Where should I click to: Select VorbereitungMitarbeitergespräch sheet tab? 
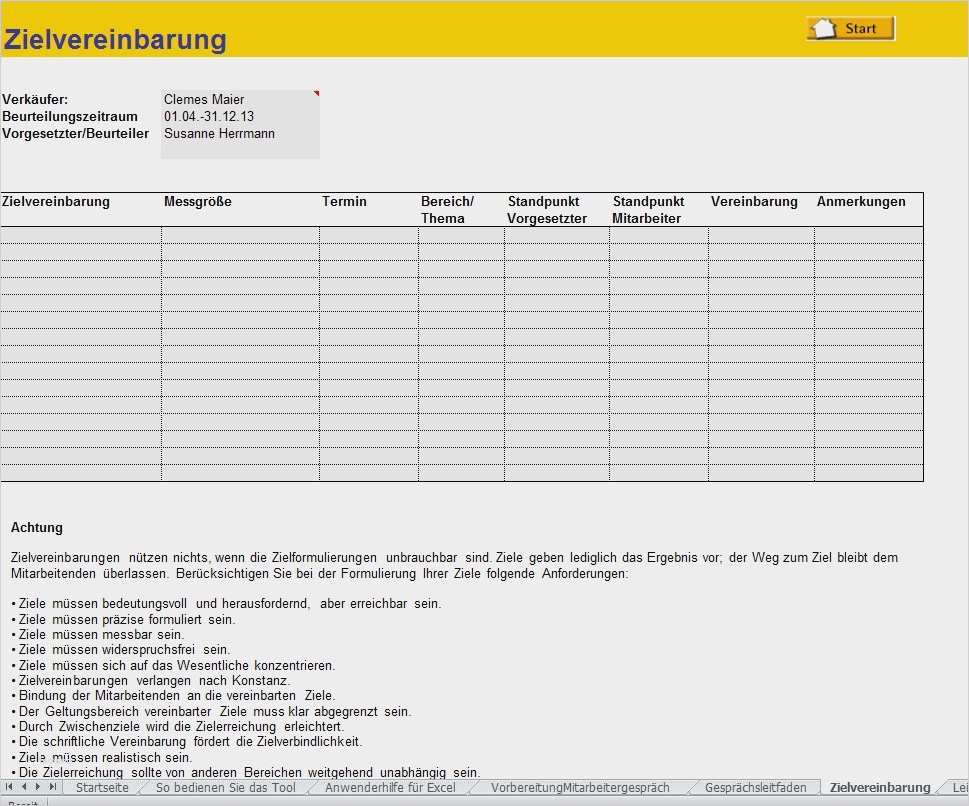(580, 787)
